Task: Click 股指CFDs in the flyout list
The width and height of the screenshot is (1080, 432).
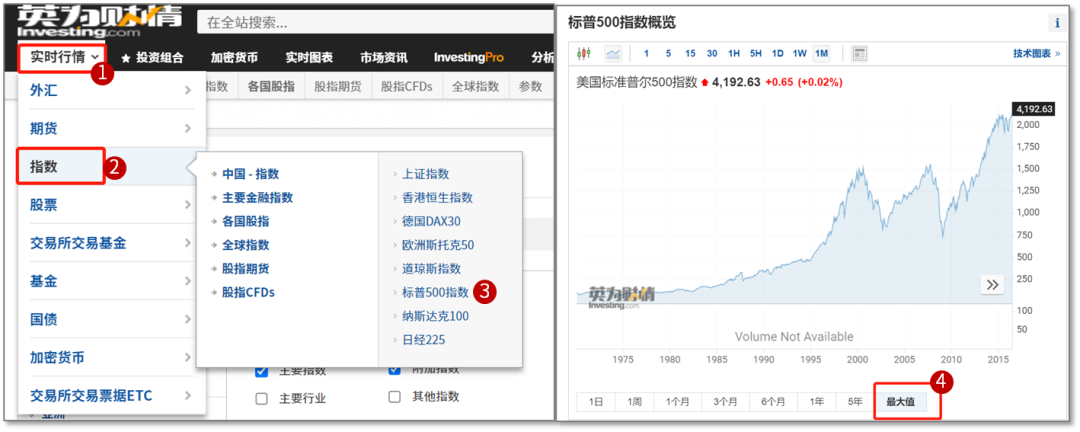Action: (248, 292)
